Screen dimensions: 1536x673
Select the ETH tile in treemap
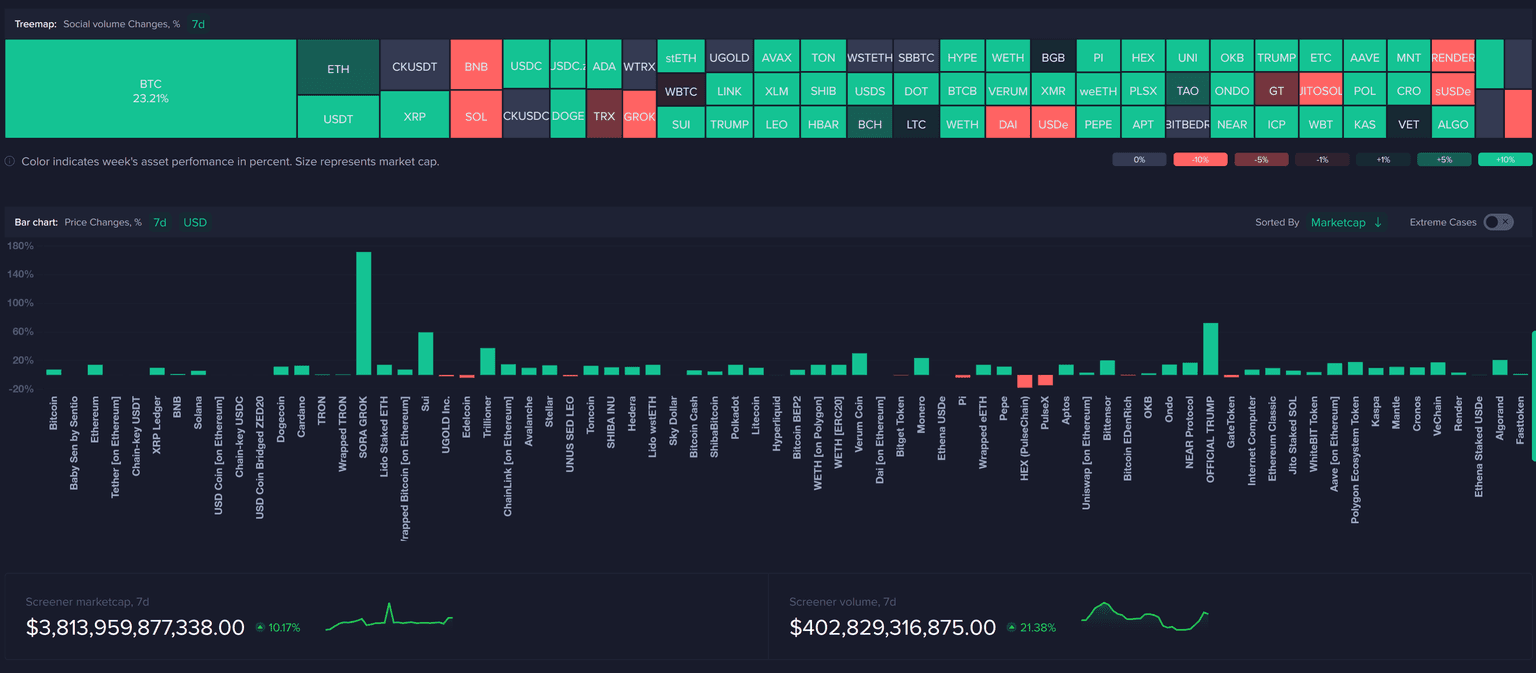point(338,68)
